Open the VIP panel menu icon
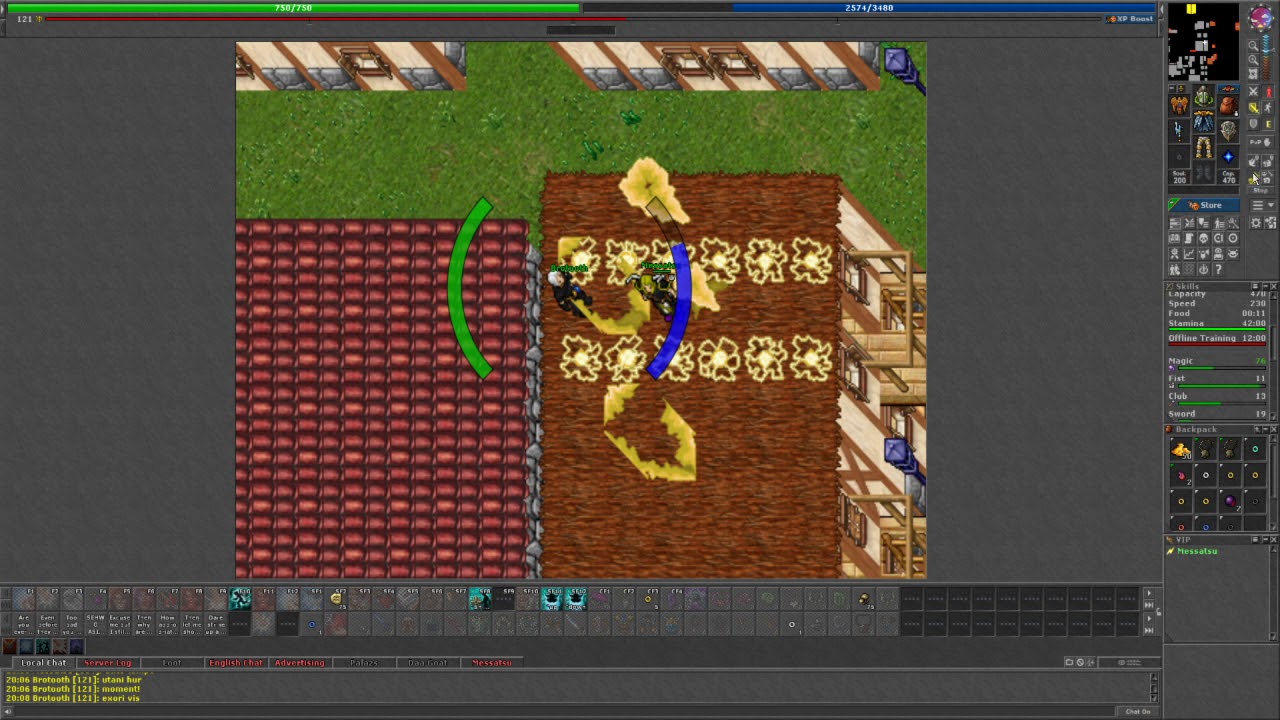This screenshot has height=720, width=1280. tap(1255, 540)
